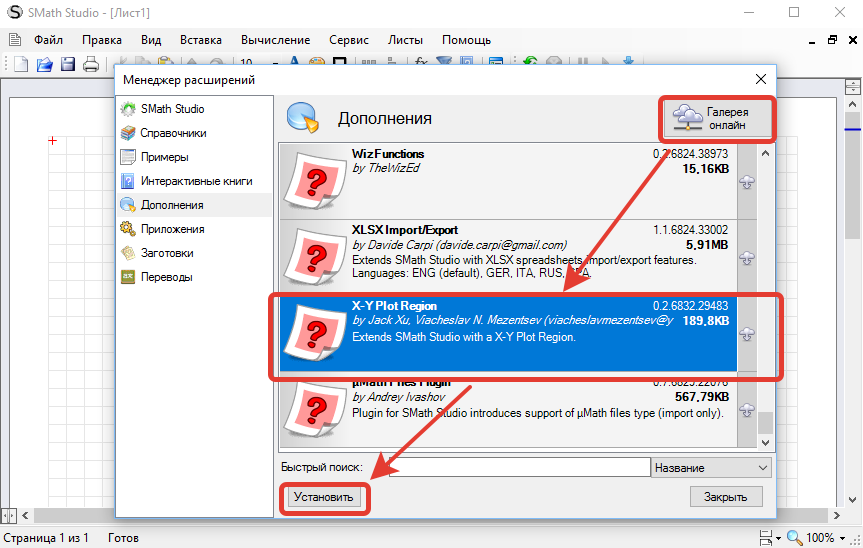Click the Save diskette toolbar icon
This screenshot has height=548, width=863.
[67, 65]
